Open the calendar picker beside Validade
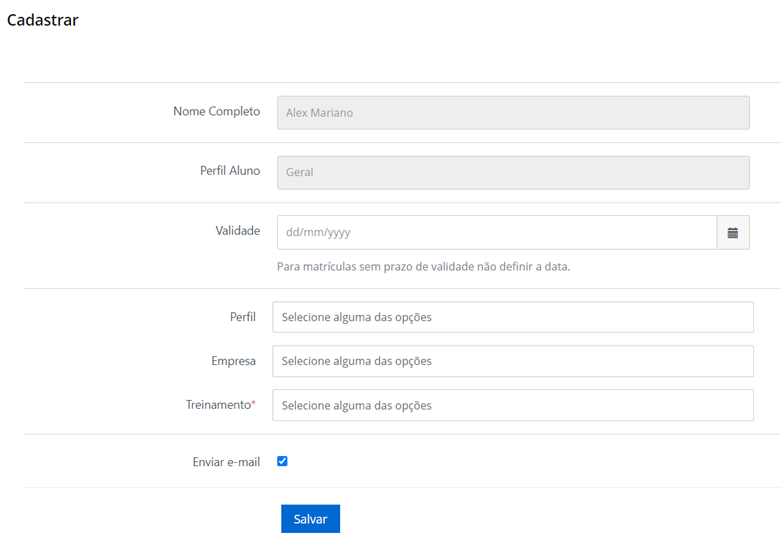Screen dimensions: 781x537 (733, 232)
